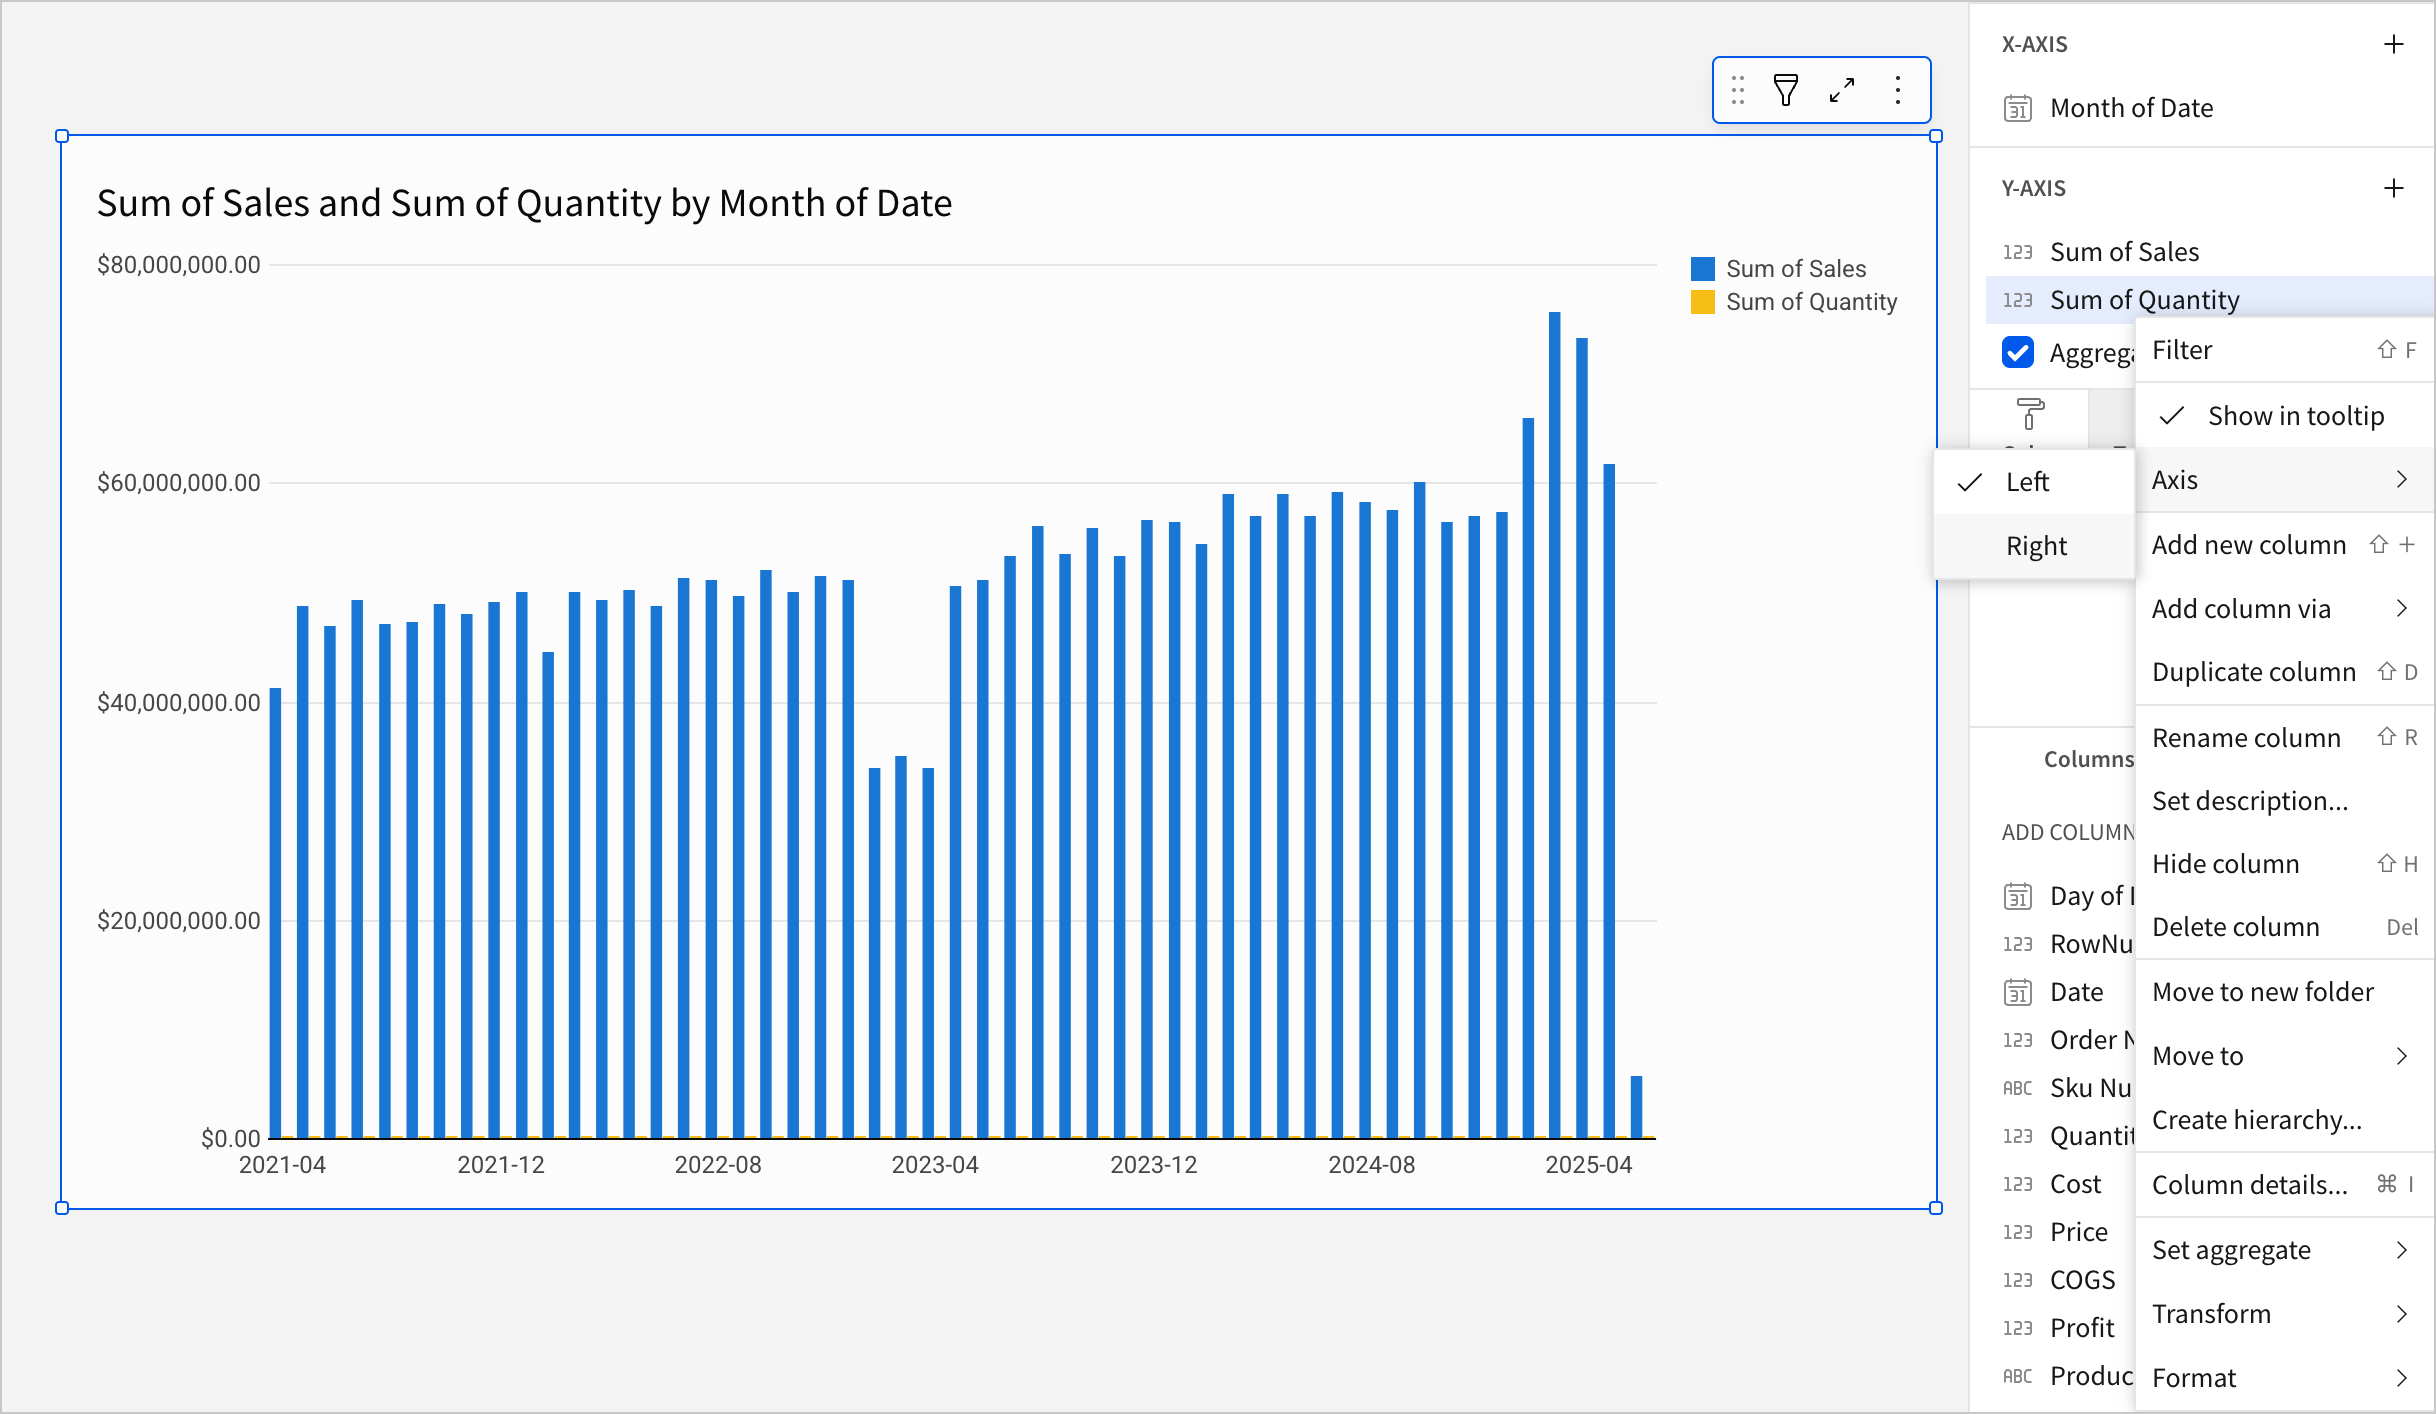The width and height of the screenshot is (2436, 1414).
Task: Grab the drag handle dots icon
Action: pos(1738,90)
